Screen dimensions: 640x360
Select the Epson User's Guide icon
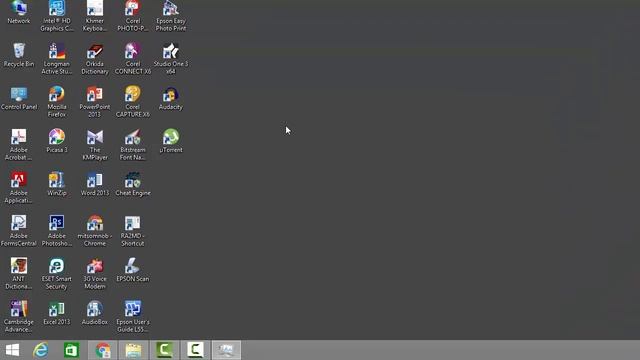pyautogui.click(x=133, y=317)
